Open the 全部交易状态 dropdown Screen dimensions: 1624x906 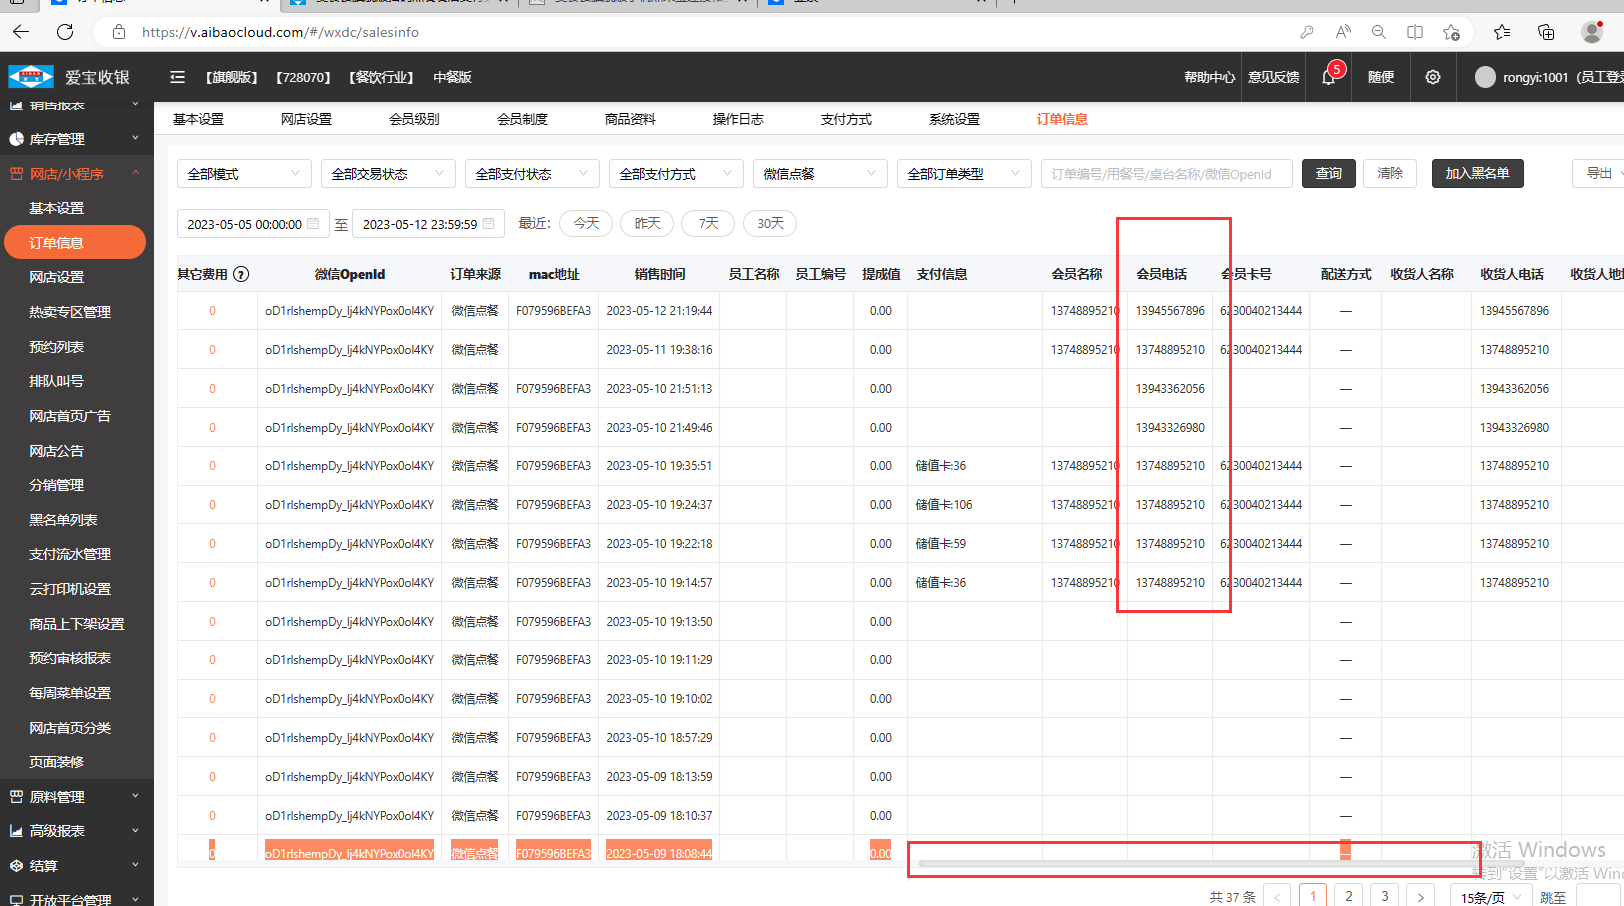coord(388,174)
